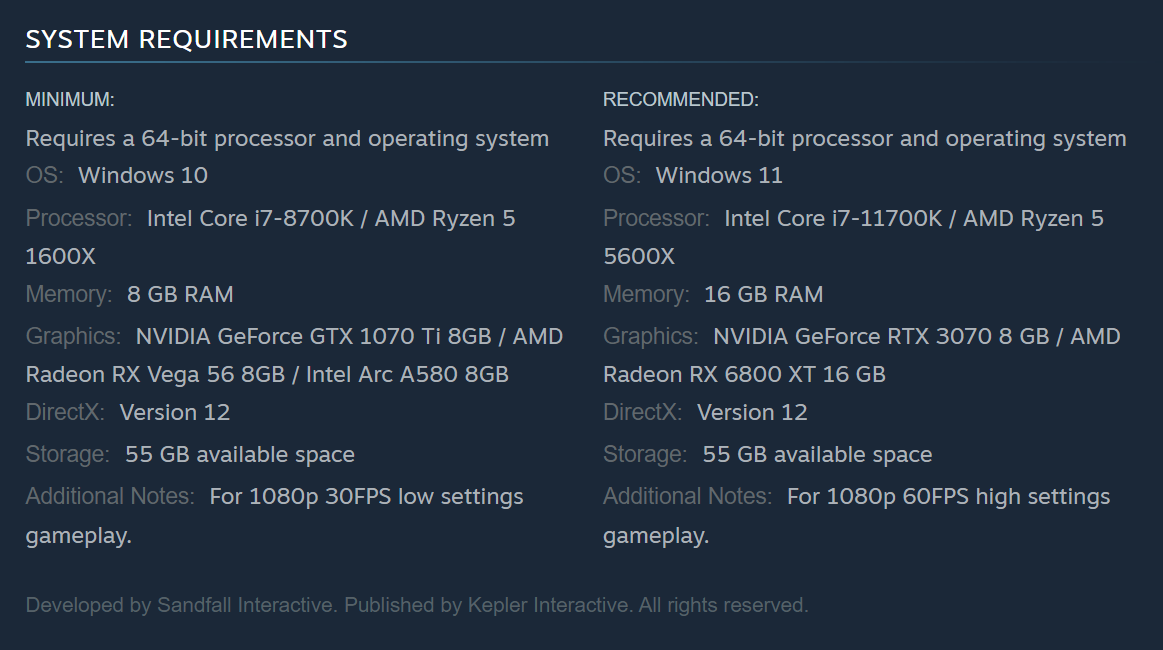This screenshot has height=650, width=1163.
Task: Click the minimum 55 GB storage value
Action: (x=239, y=455)
